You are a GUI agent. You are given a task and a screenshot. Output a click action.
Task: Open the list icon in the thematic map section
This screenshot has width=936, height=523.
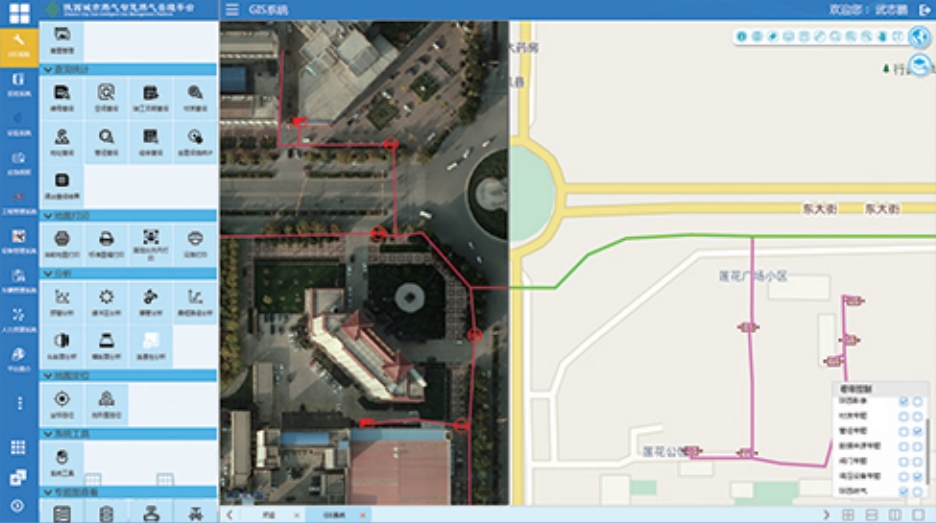[x=62, y=513]
